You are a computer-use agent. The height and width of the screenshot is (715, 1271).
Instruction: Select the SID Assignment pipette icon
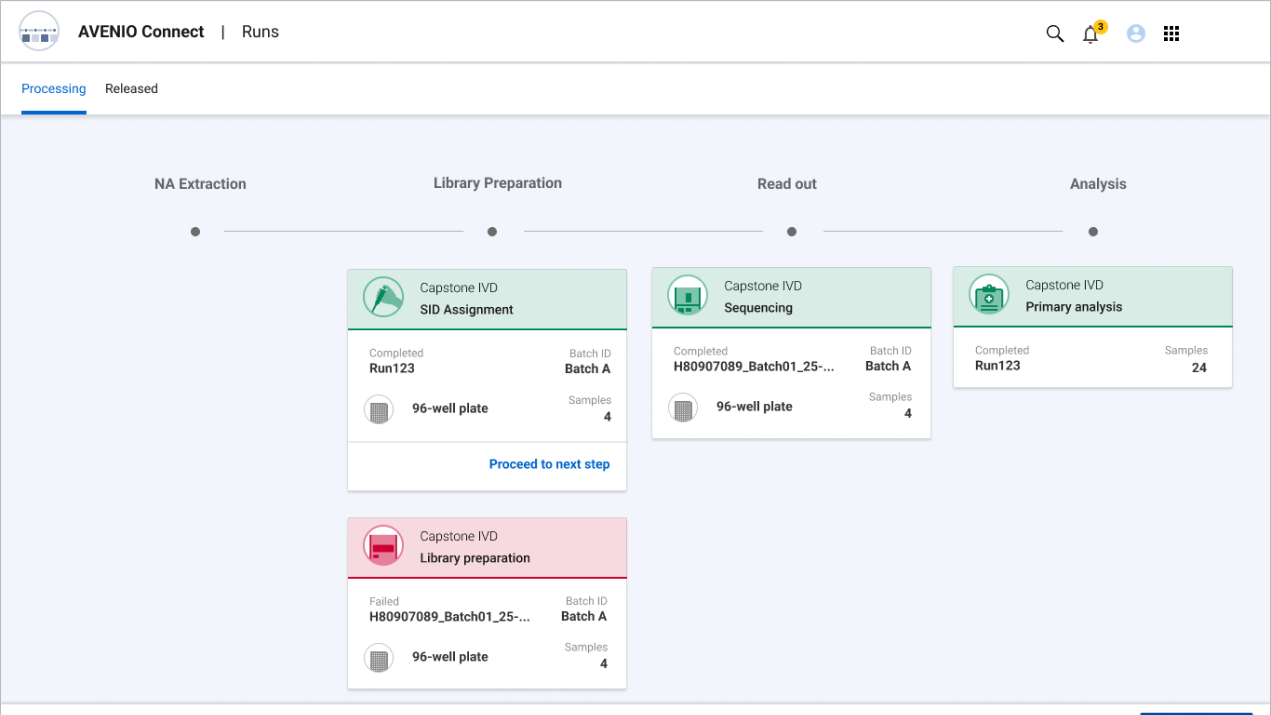383,297
